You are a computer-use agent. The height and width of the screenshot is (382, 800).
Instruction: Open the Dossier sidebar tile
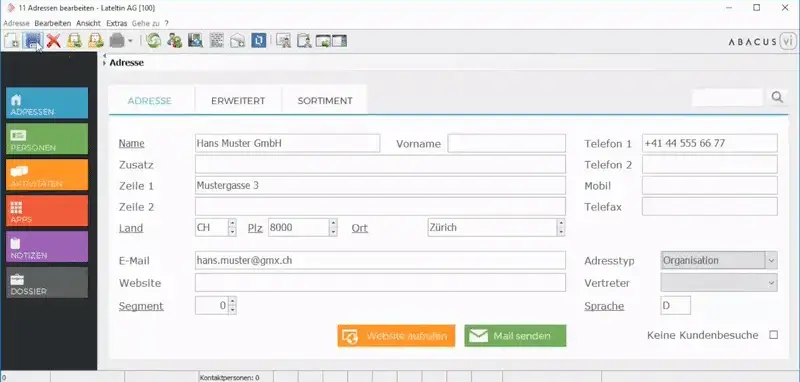coord(47,283)
